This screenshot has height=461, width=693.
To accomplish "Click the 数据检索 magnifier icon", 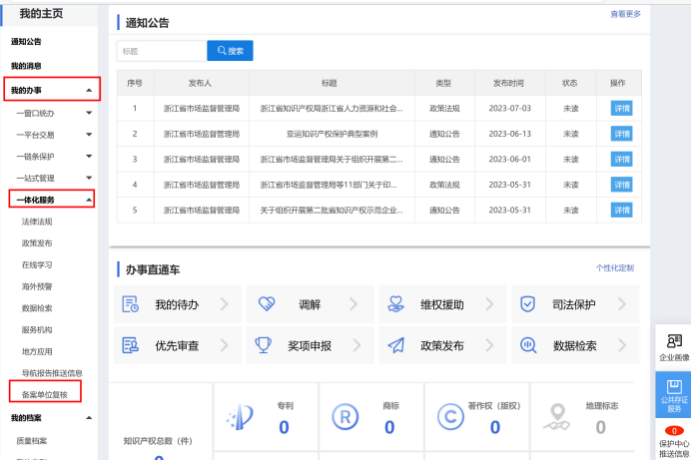I will pyautogui.click(x=528, y=345).
